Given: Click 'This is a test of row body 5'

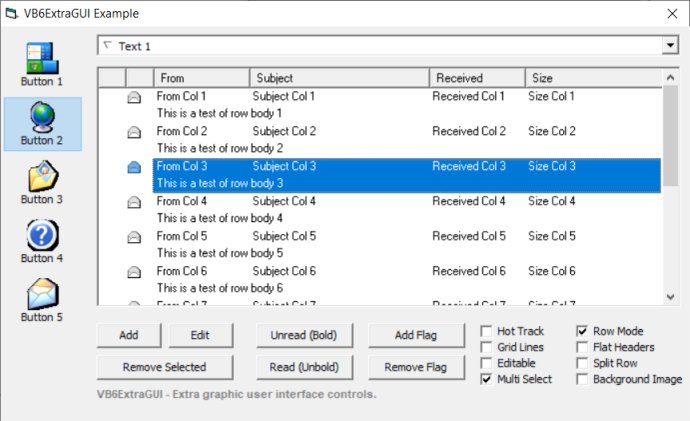Looking at the screenshot, I should (x=220, y=253).
